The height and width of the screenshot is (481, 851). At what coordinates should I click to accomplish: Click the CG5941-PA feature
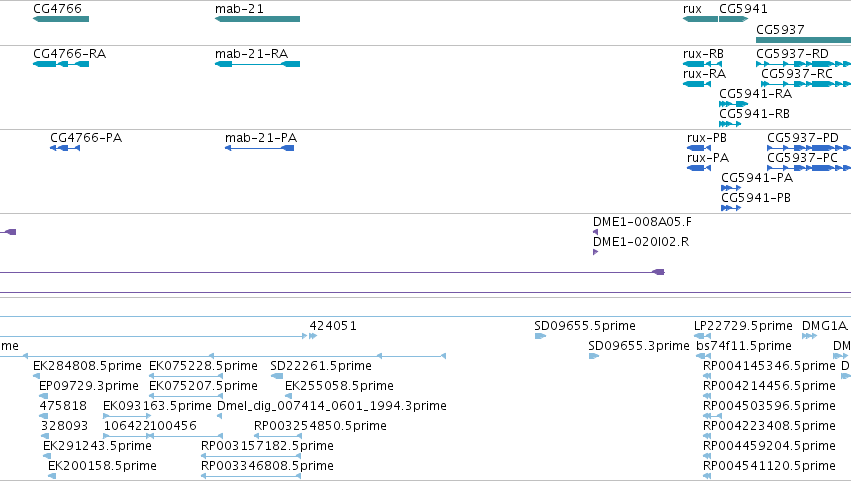click(x=731, y=188)
